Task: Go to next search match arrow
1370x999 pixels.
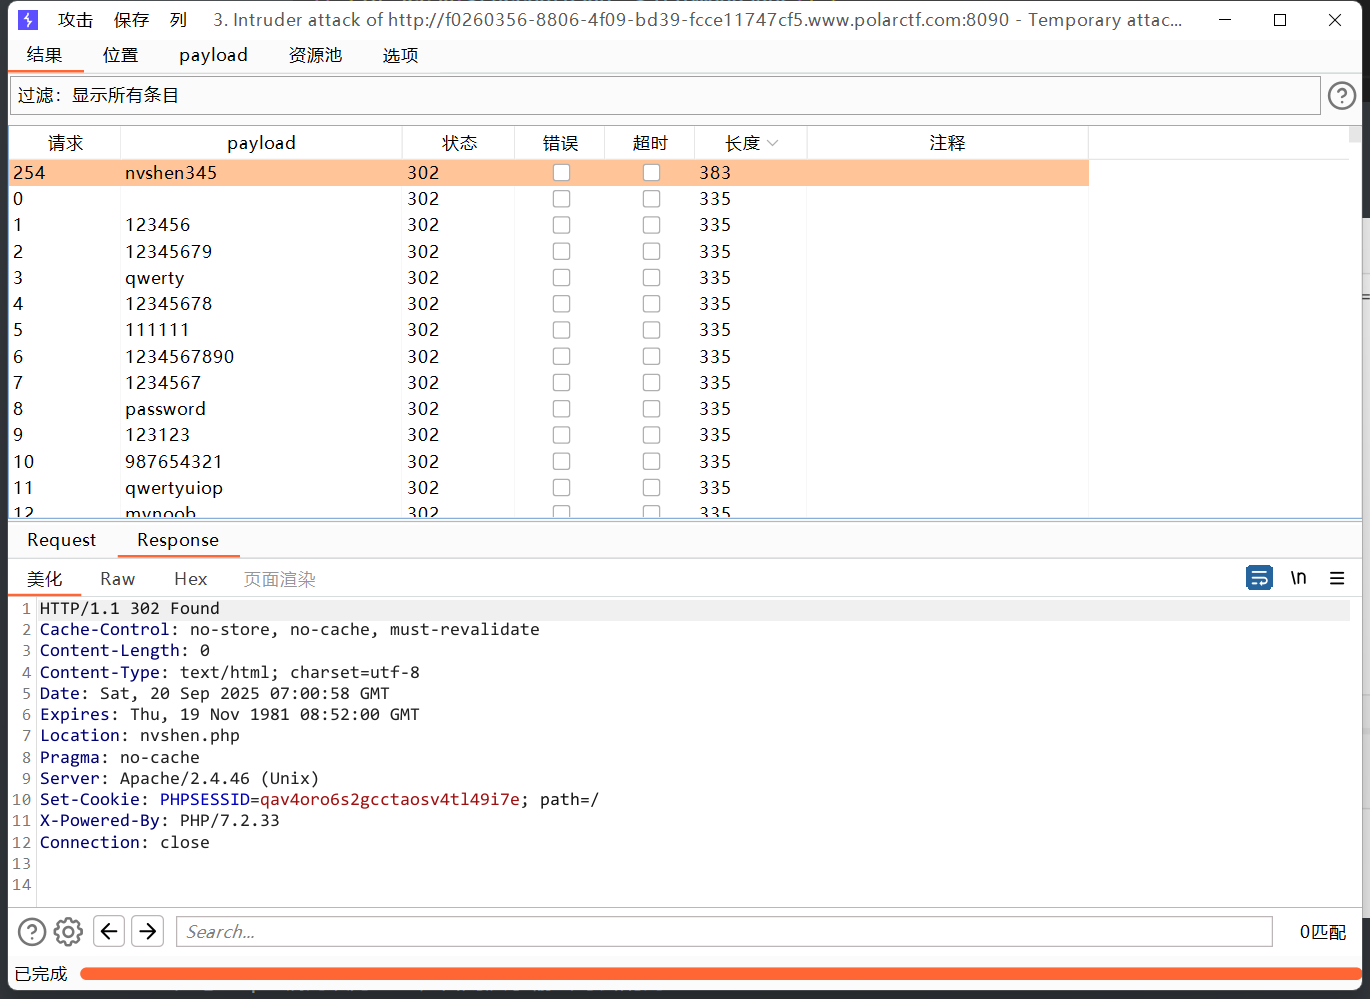Action: pyautogui.click(x=148, y=932)
